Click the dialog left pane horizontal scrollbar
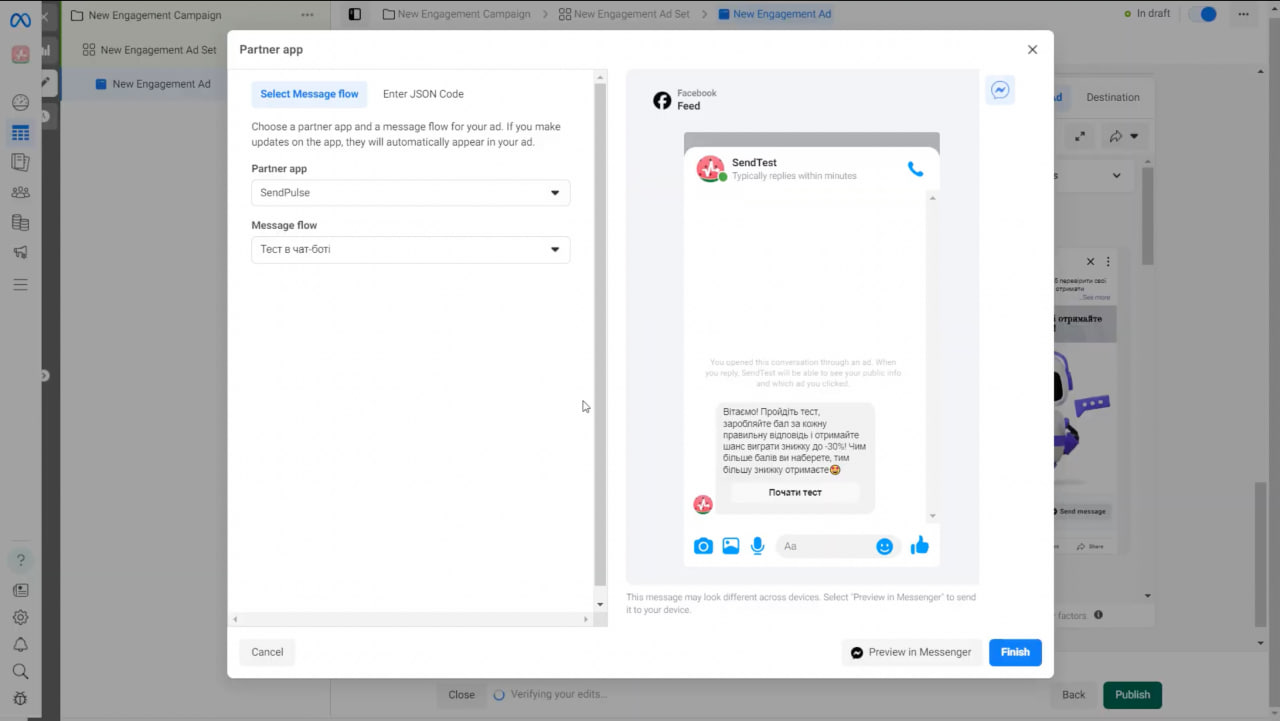The width and height of the screenshot is (1280, 721). pyautogui.click(x=411, y=619)
